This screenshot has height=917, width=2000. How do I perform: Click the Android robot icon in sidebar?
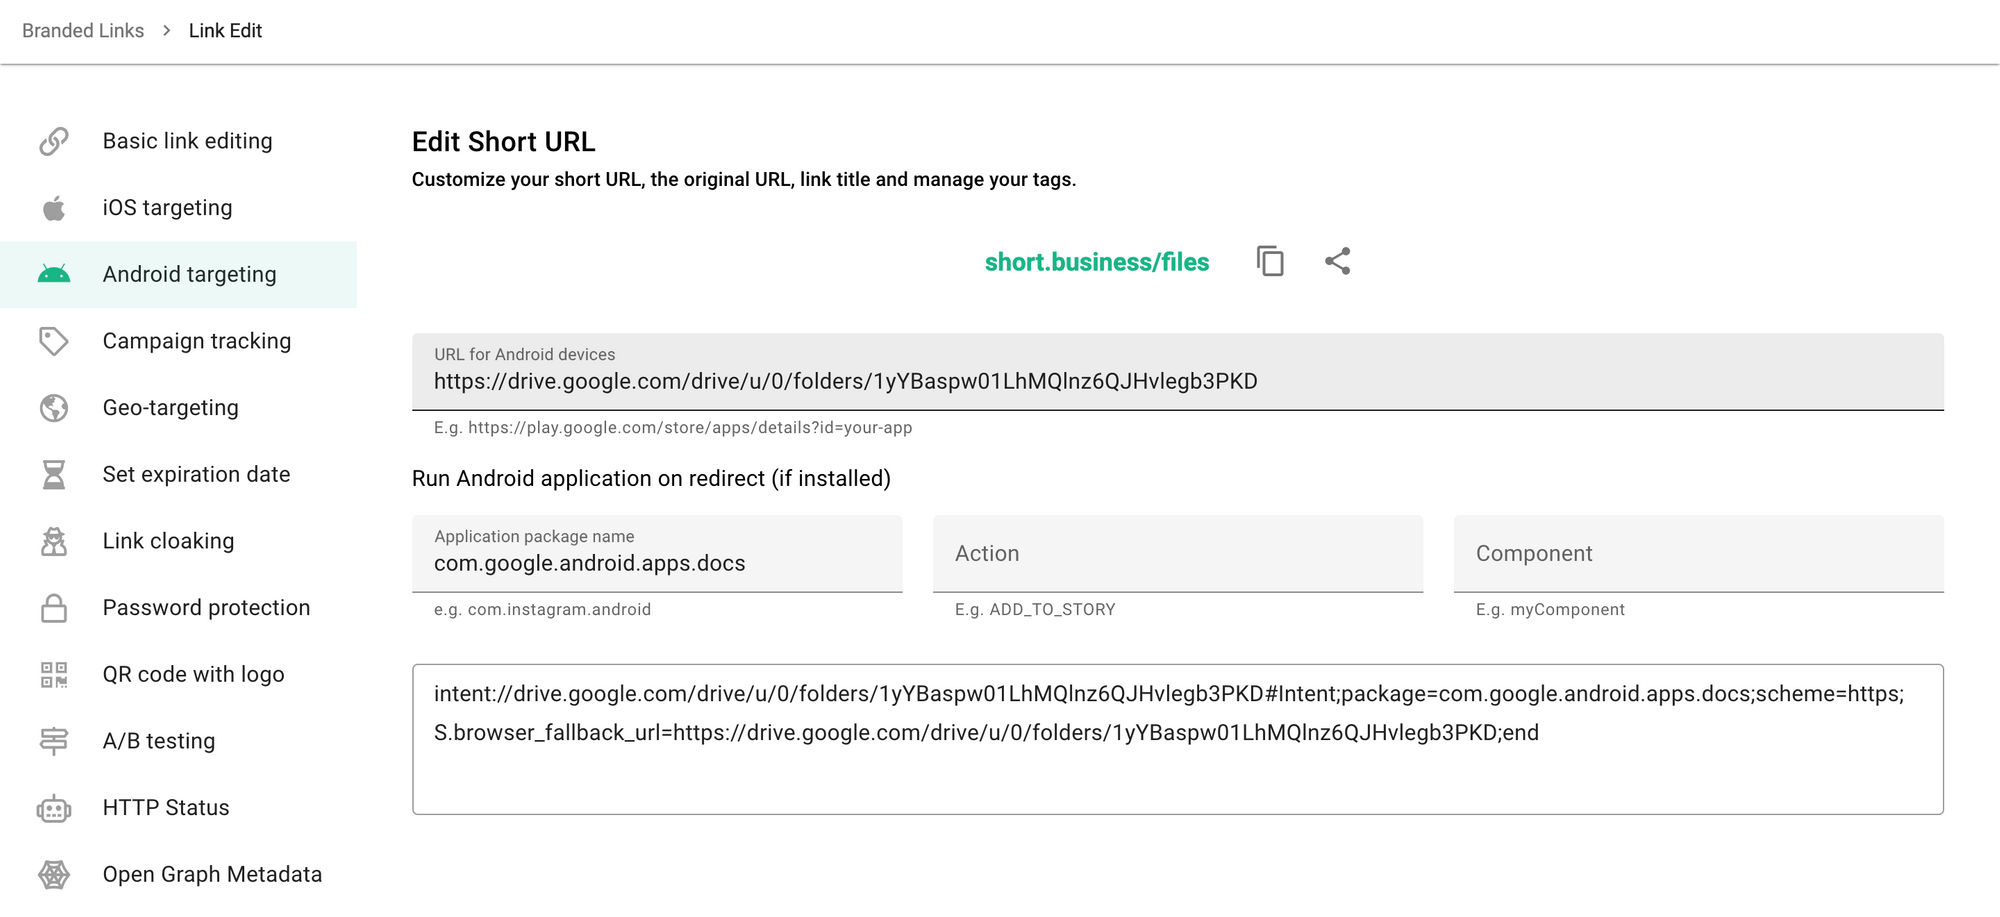pos(53,274)
